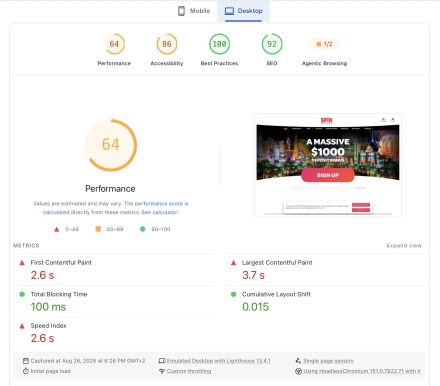Toggle Expand view for metrics
The image size is (440, 386).
pos(404,246)
